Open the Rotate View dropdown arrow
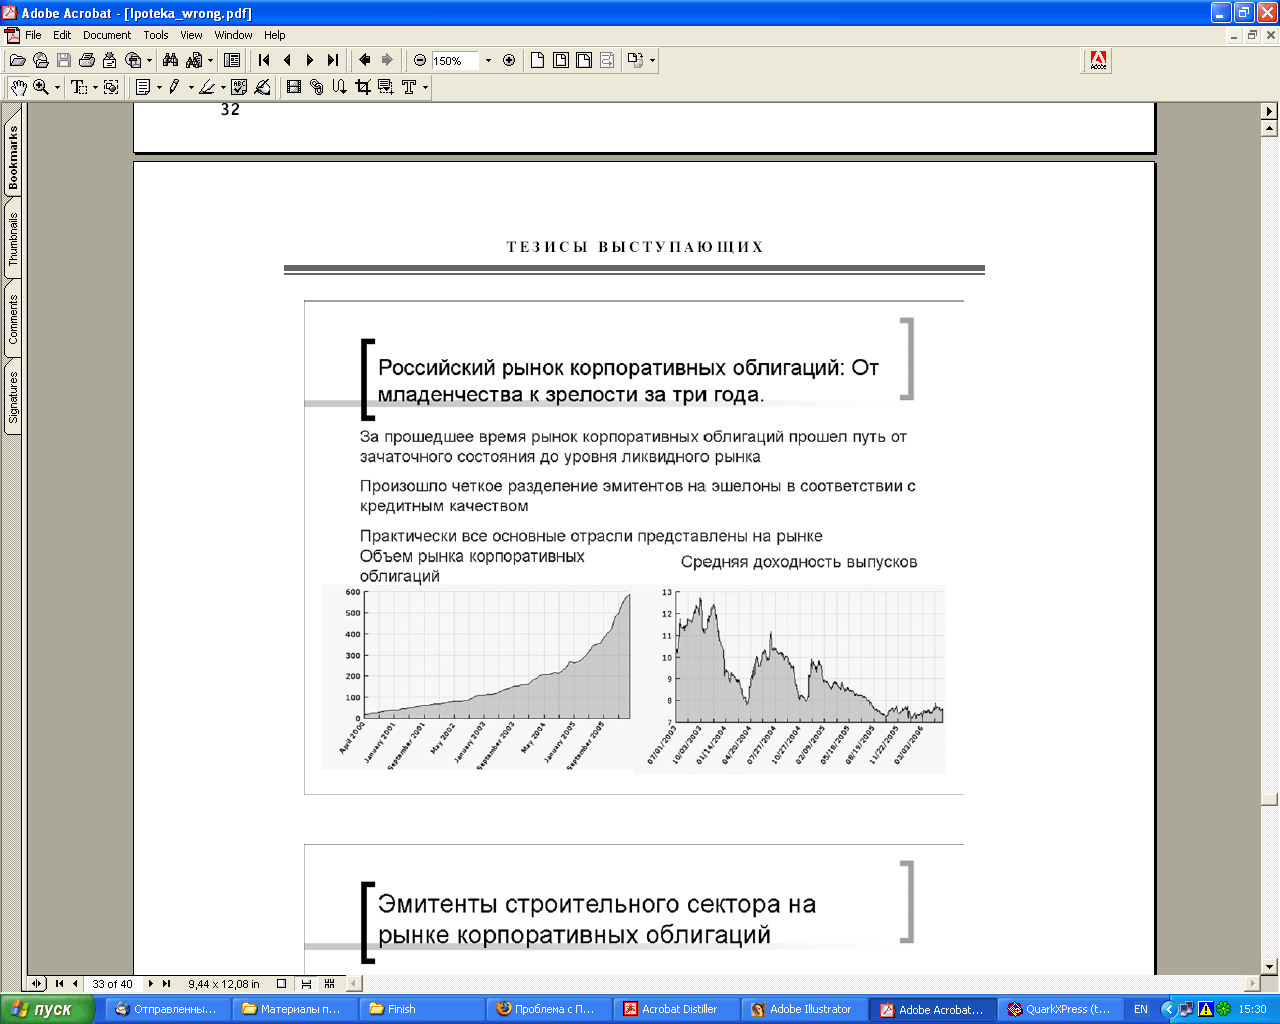This screenshot has height=1024, width=1280. (652, 60)
